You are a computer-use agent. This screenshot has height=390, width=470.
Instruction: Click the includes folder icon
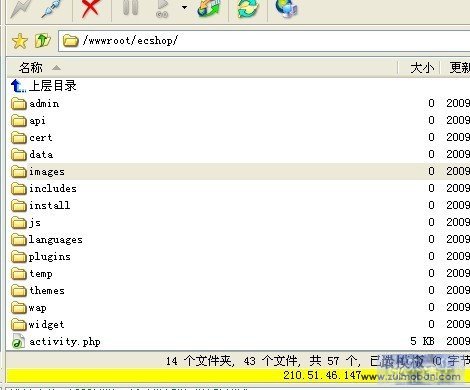point(19,189)
